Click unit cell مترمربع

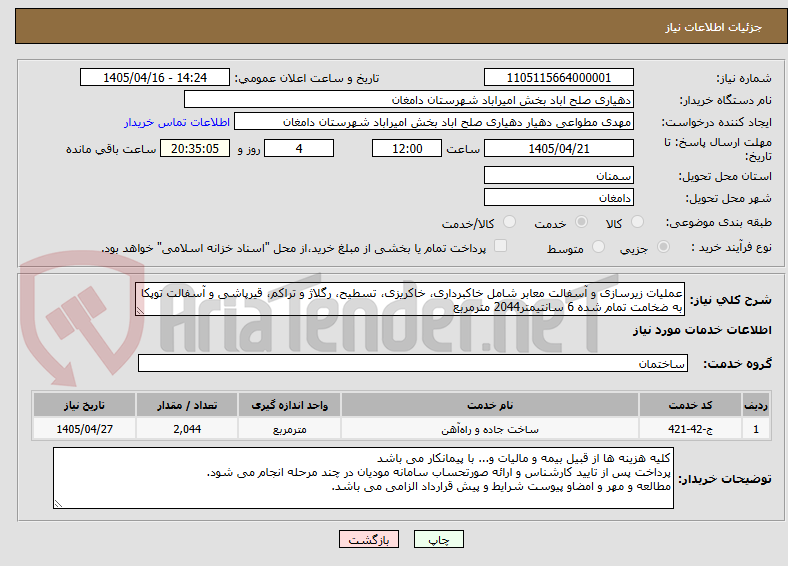pos(289,429)
